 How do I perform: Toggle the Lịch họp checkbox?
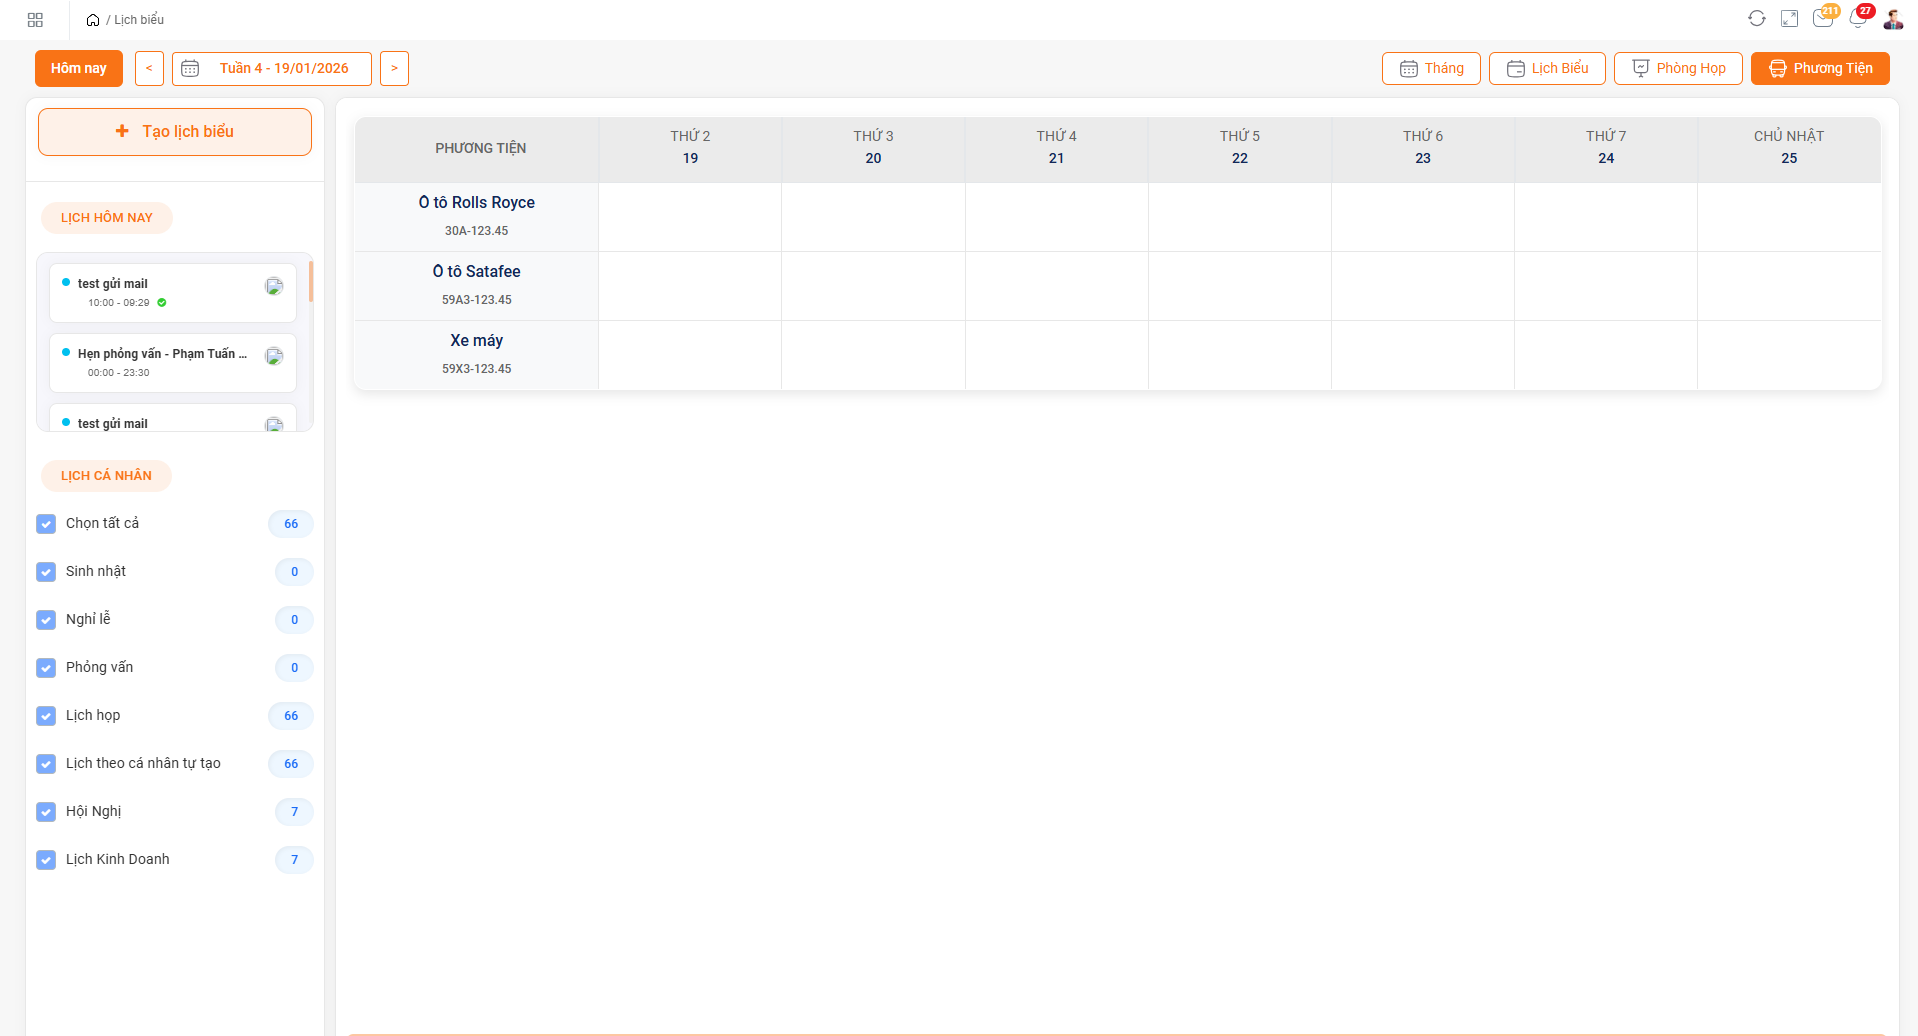click(46, 716)
